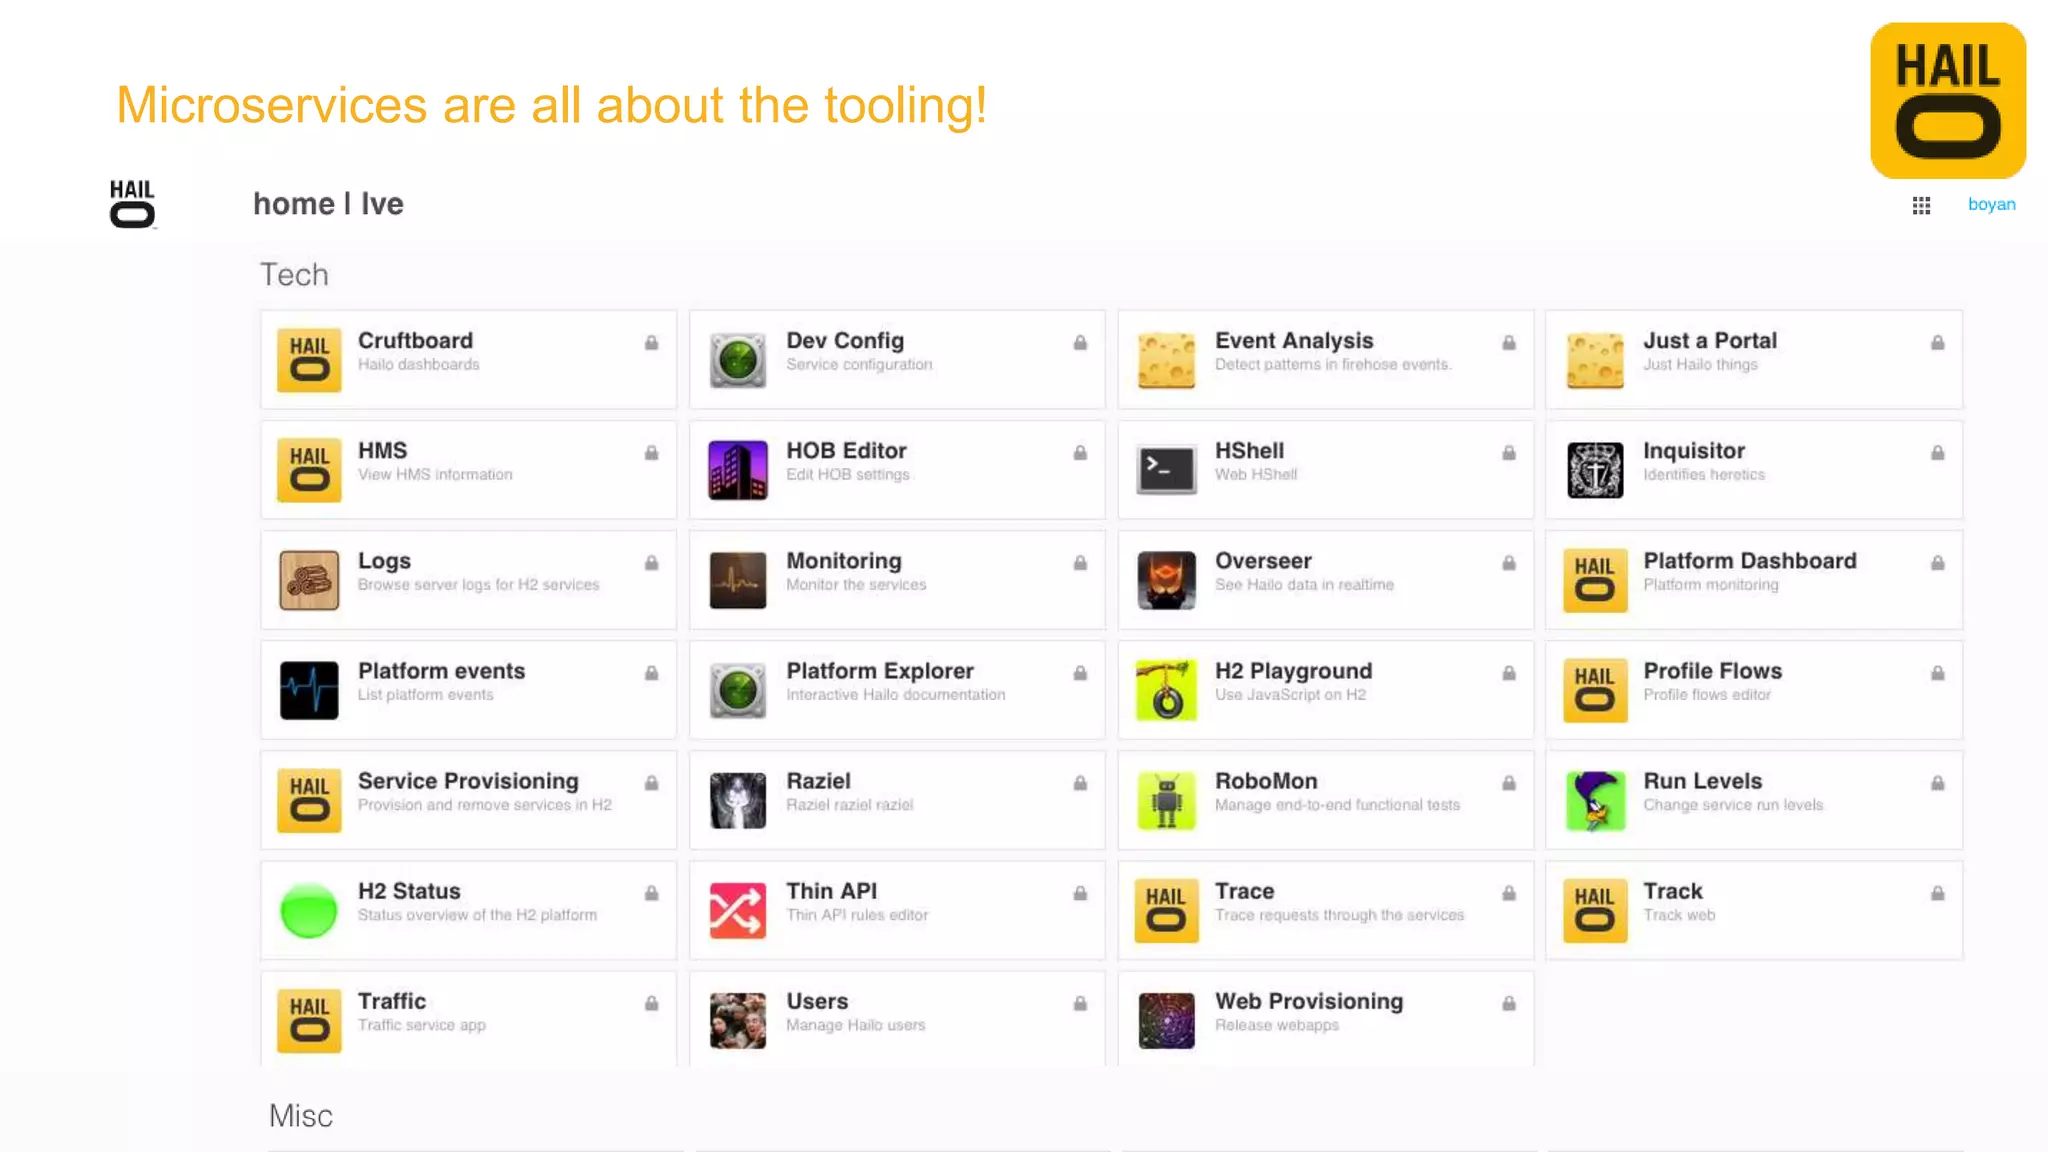The width and height of the screenshot is (2048, 1152).
Task: Click 'Browse server logs for H2 services'
Action: [x=478, y=585]
